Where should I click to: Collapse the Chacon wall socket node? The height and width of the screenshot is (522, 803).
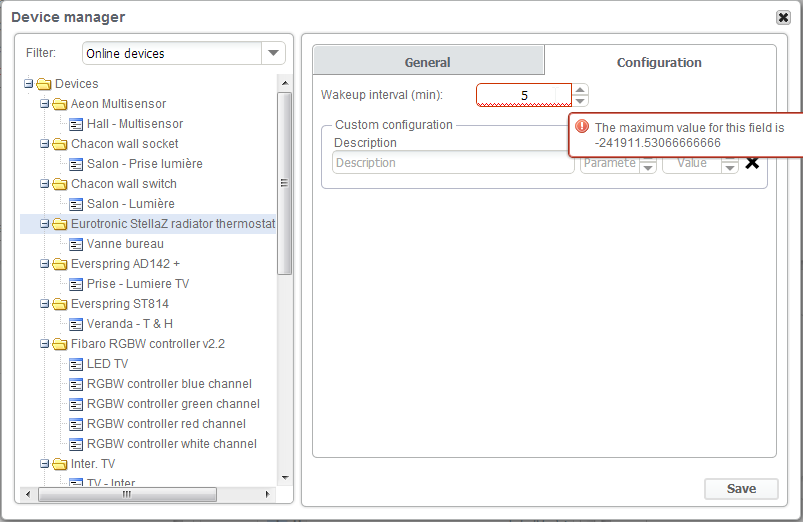click(44, 144)
